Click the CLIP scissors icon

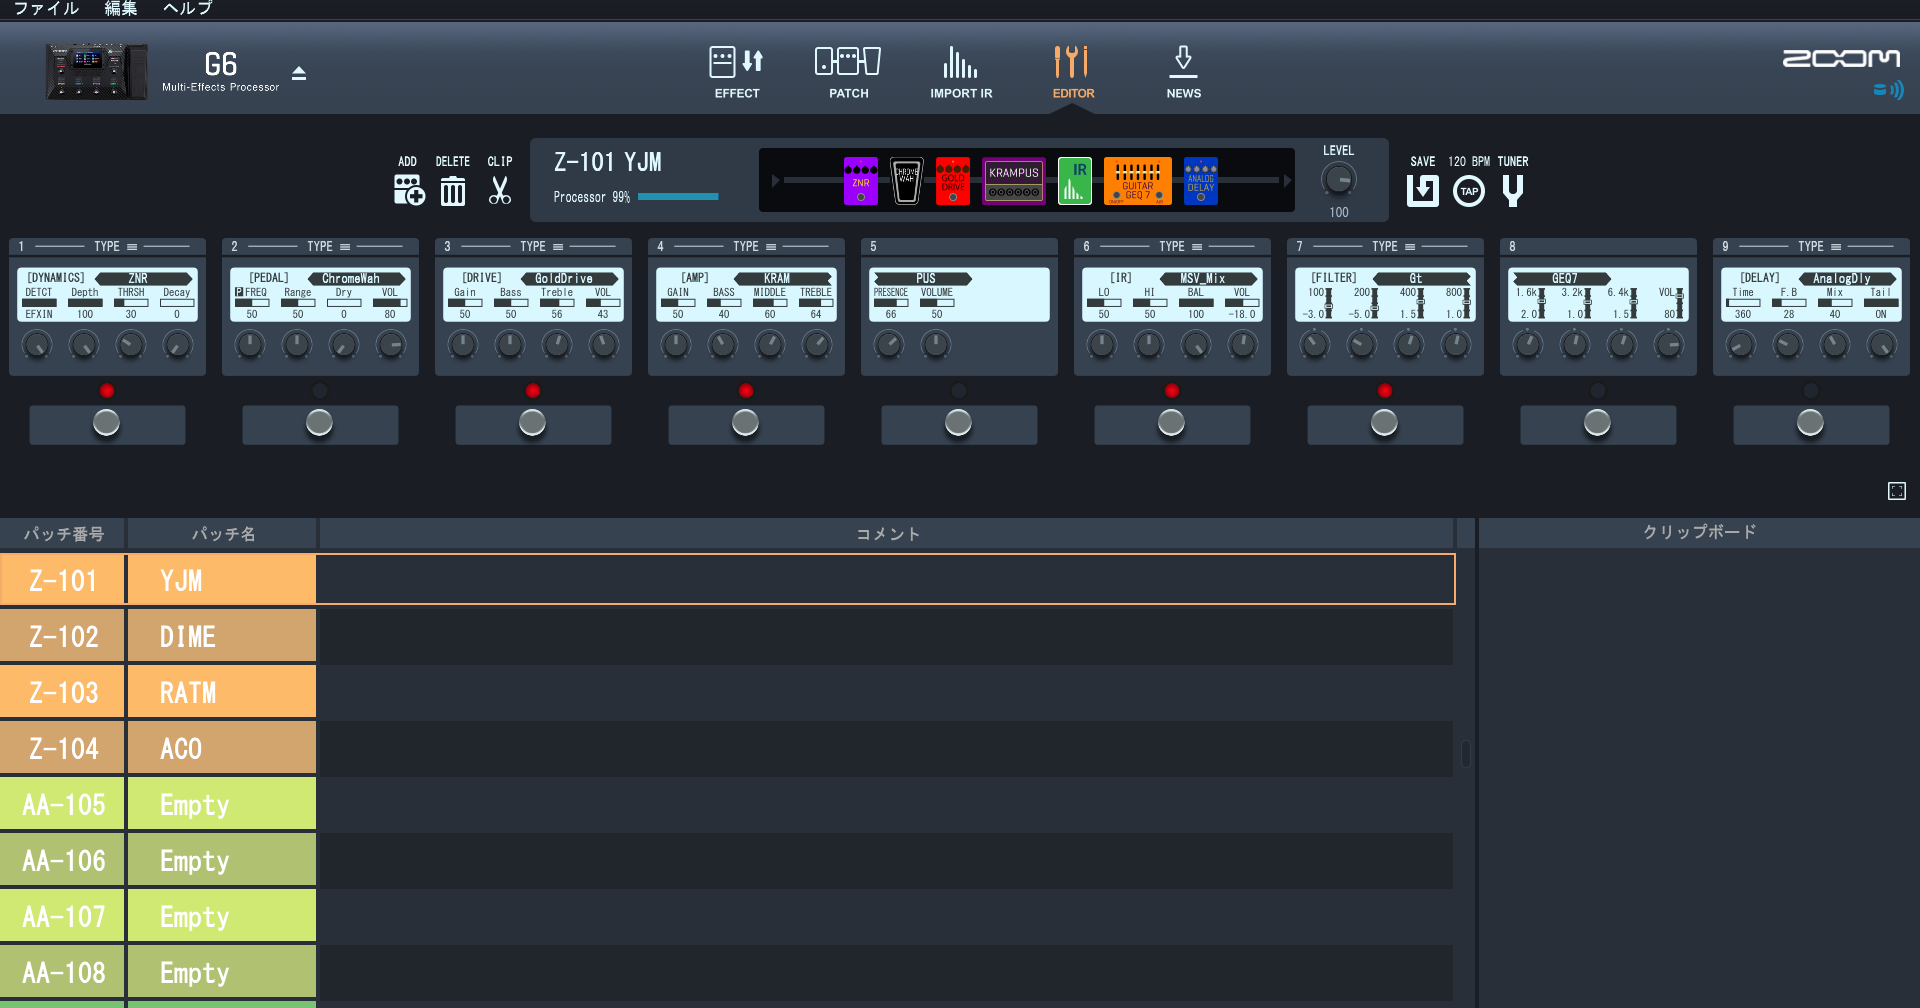point(500,190)
